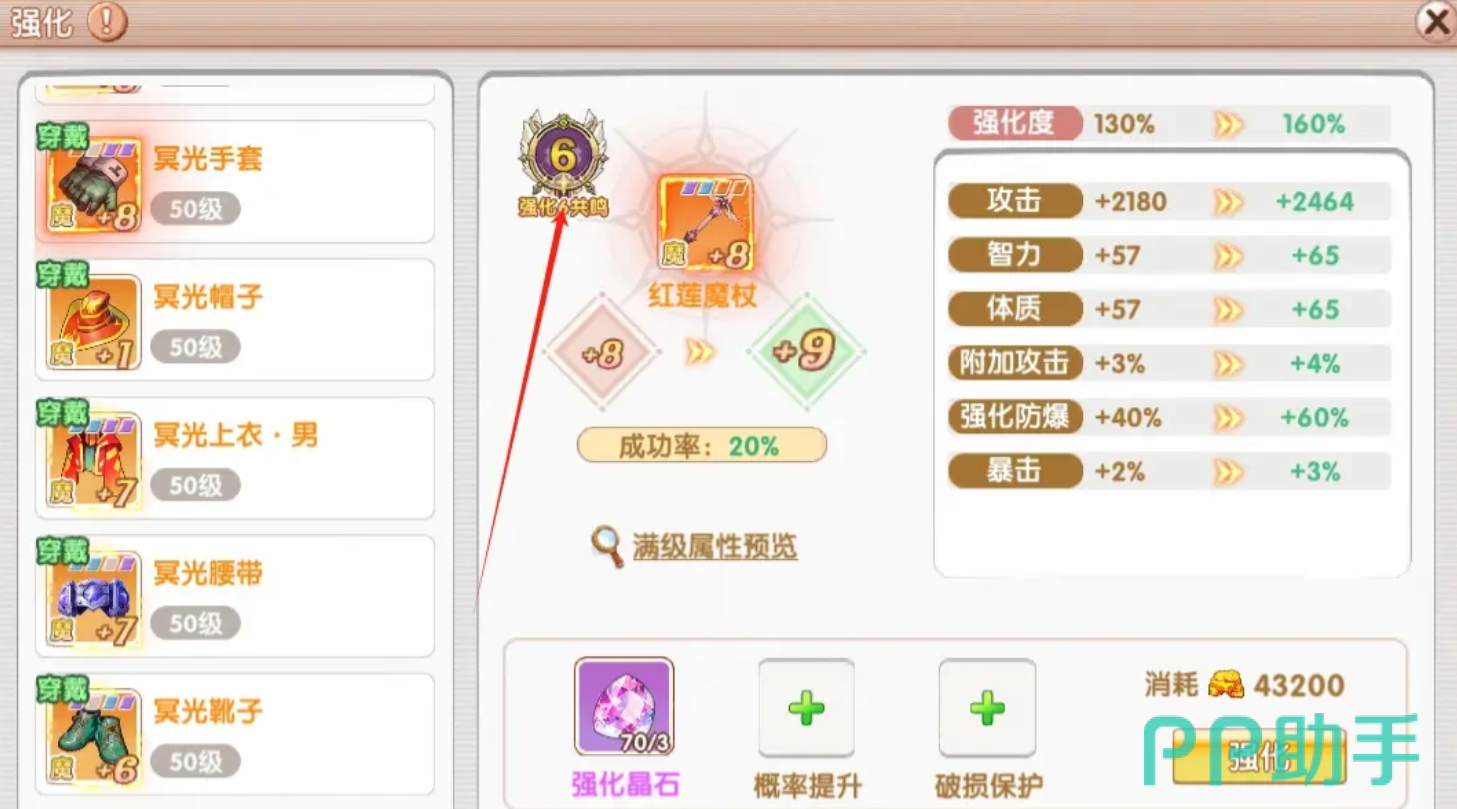
Task: Choose 冥光上衣·男 equipment entry
Action: (x=235, y=458)
